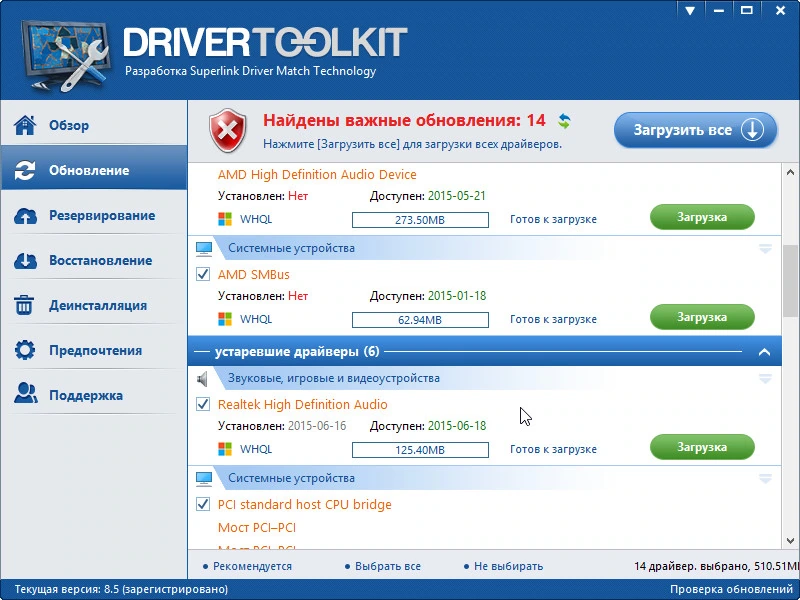Click Windows logo in AMD High Definition Audio row

tap(224, 219)
